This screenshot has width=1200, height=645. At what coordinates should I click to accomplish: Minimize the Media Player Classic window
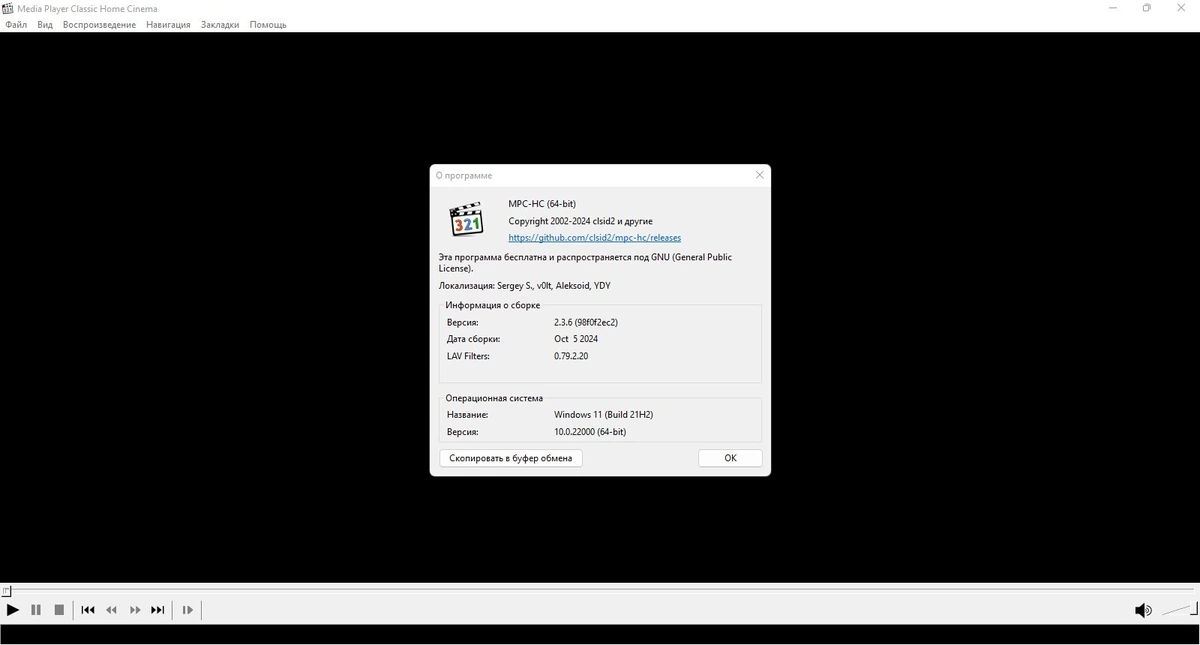1113,8
